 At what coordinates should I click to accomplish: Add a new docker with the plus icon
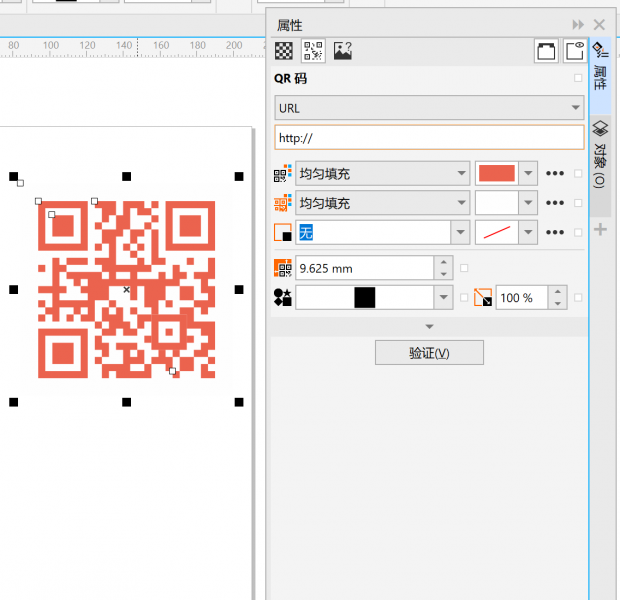coord(600,229)
